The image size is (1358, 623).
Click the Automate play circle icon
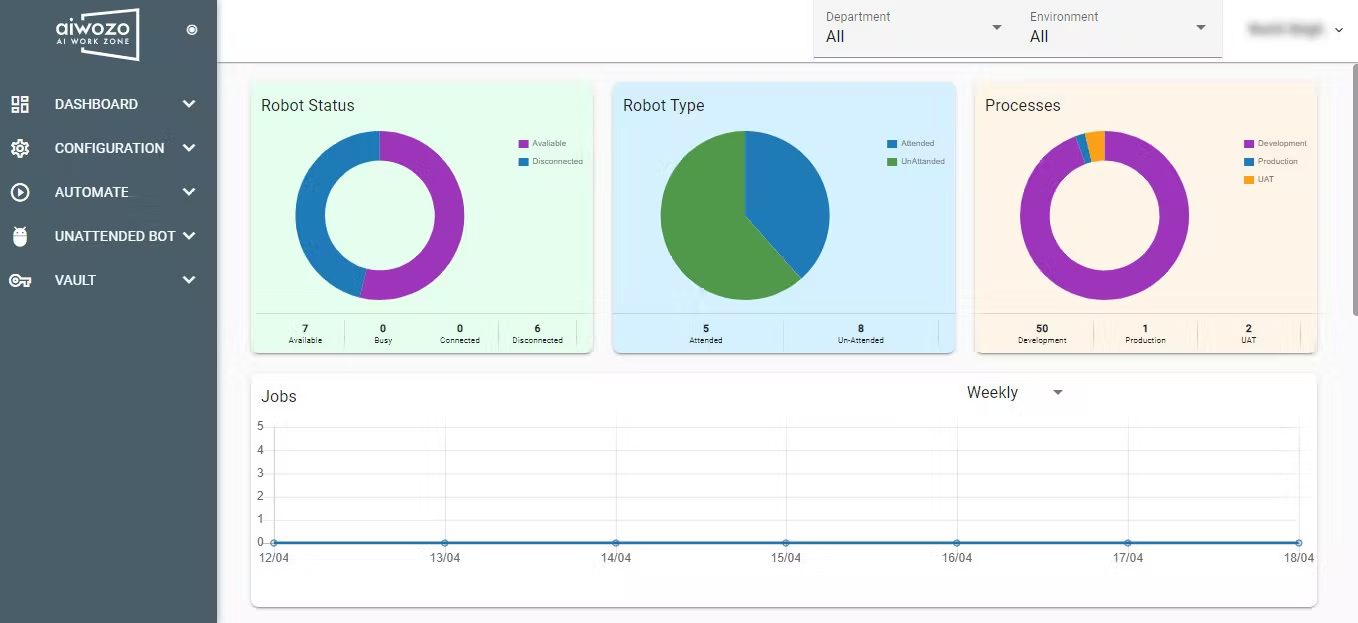[20, 192]
